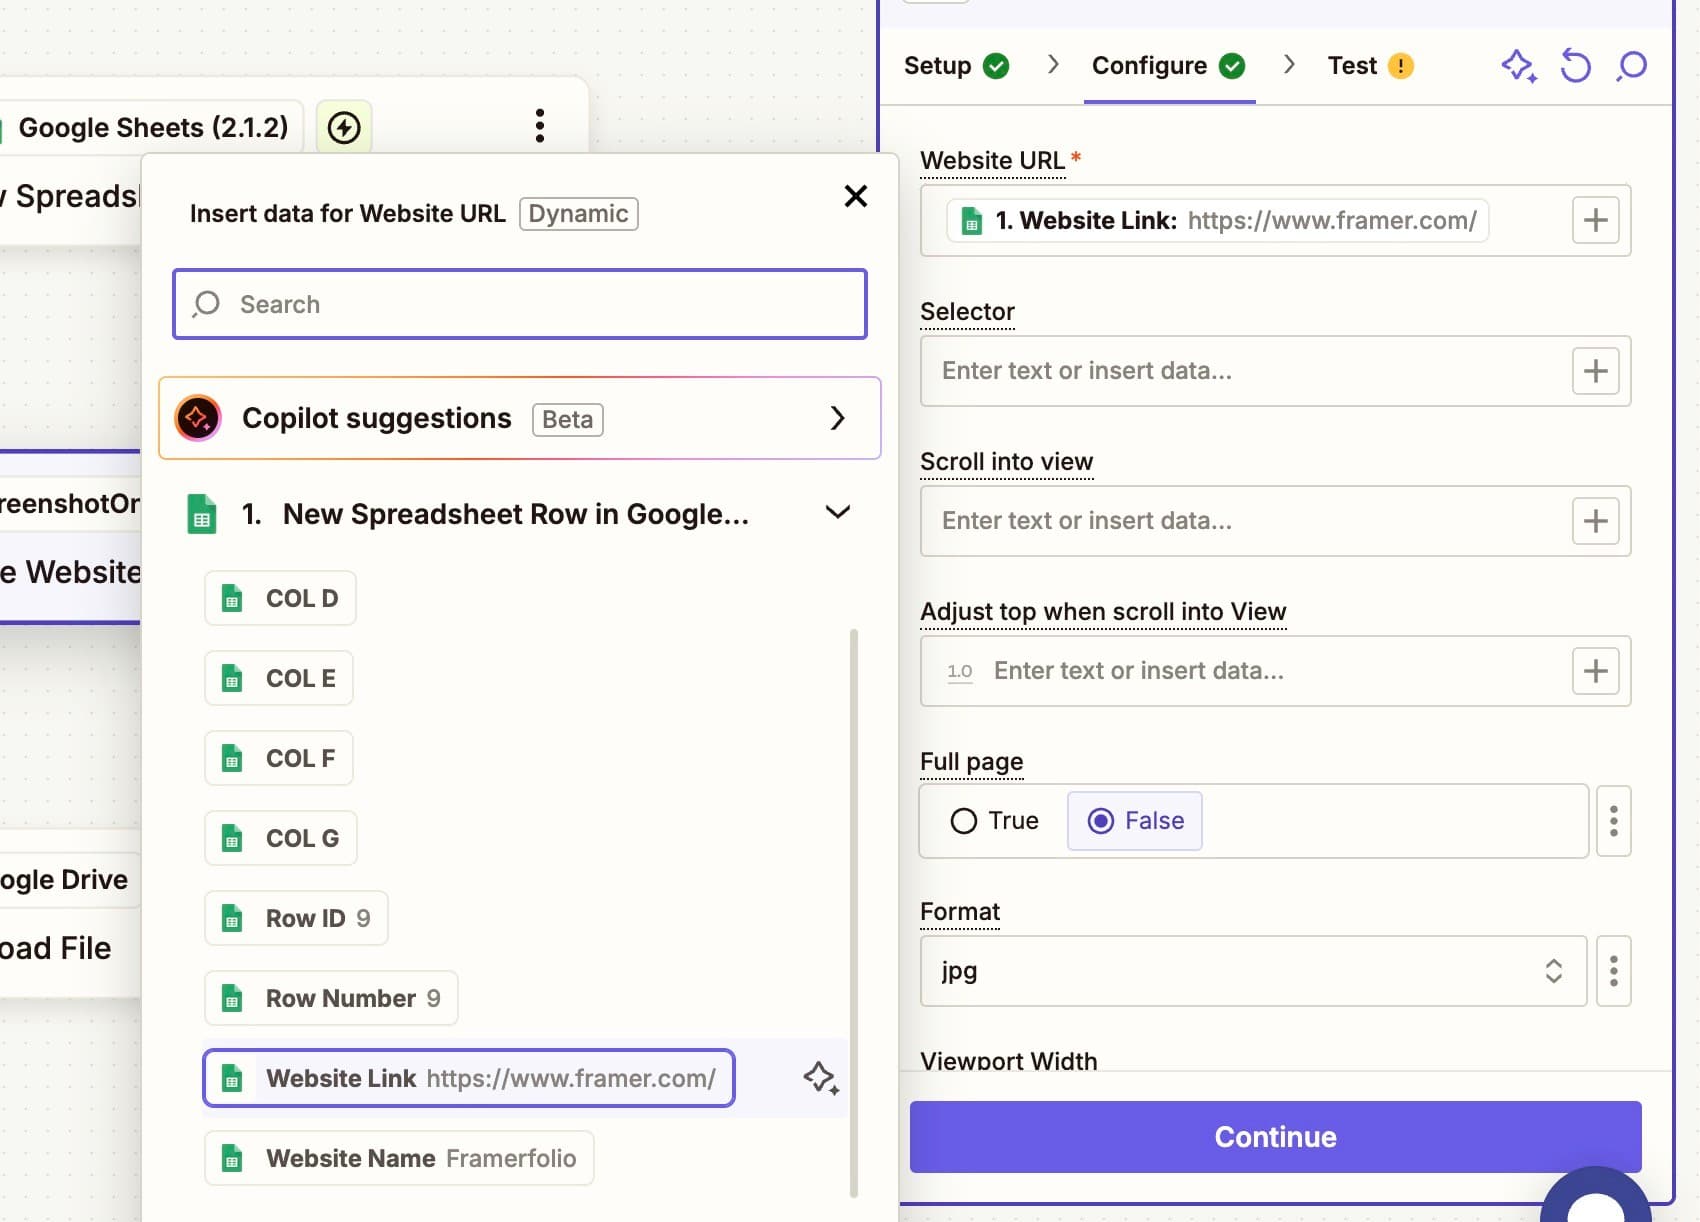Viewport: 1700px width, 1222px height.
Task: Click the Copilot suggestions logo icon
Action: [x=198, y=418]
